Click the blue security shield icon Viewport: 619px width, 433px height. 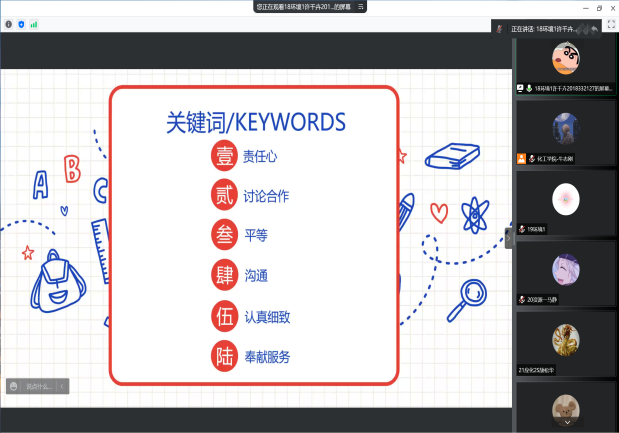21,24
